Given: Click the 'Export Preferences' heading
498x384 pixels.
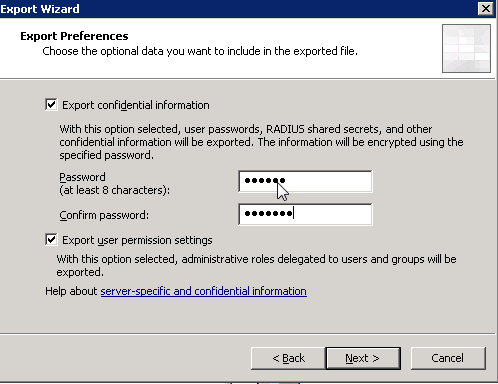Looking at the screenshot, I should (x=74, y=36).
